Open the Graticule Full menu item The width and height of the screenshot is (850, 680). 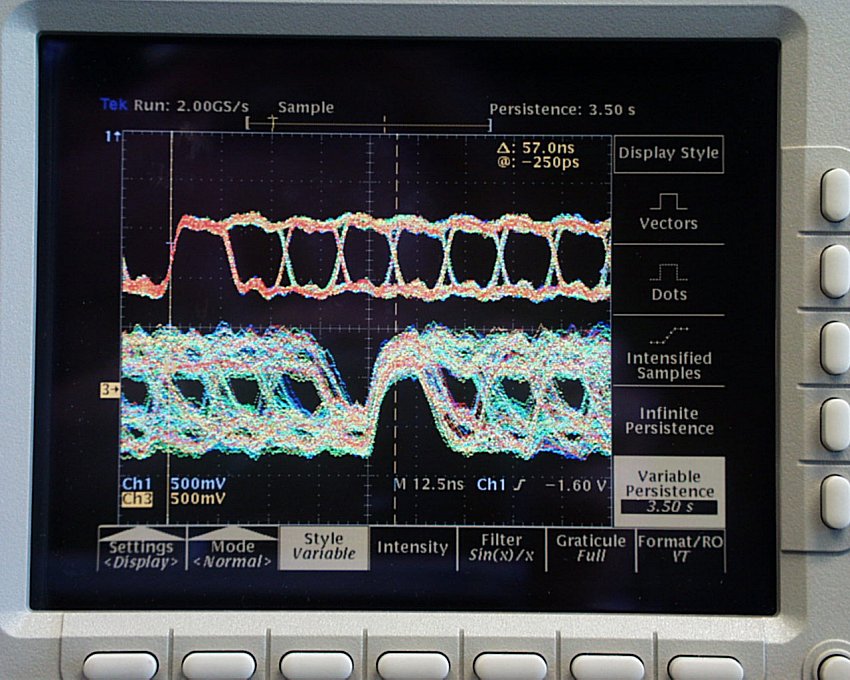click(x=590, y=548)
